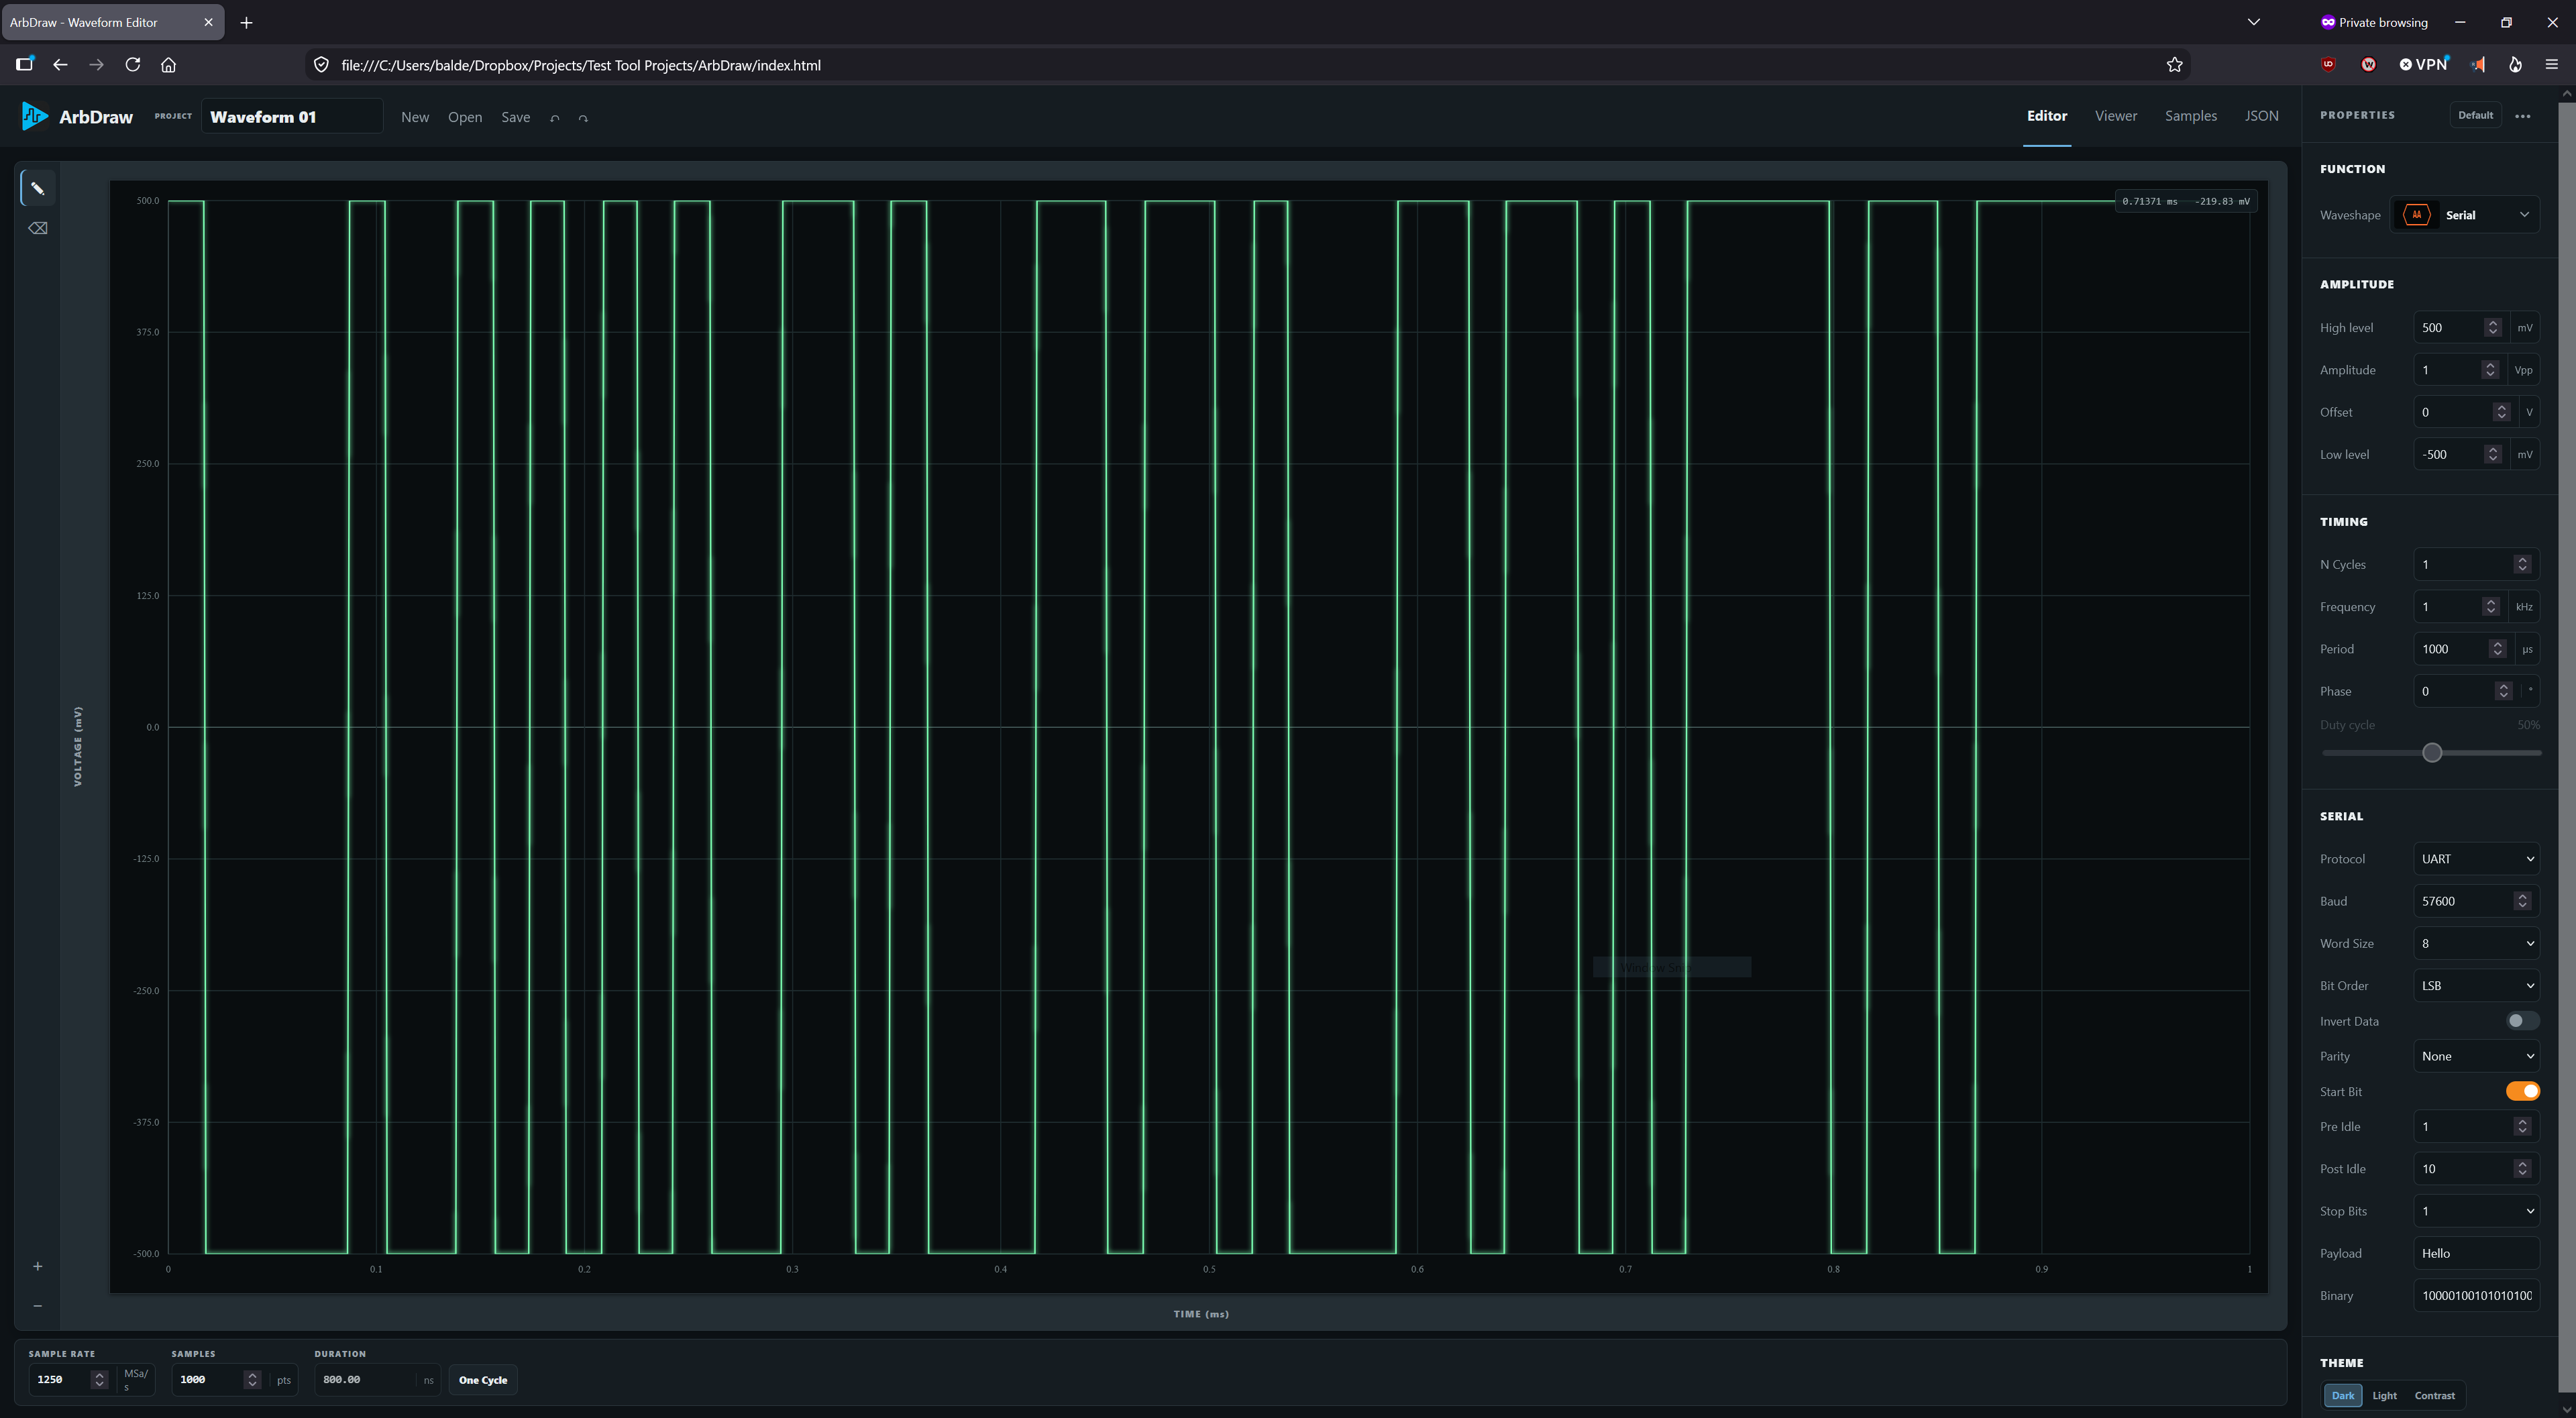Open the Waveshape Serial dropdown

[x=2465, y=215]
